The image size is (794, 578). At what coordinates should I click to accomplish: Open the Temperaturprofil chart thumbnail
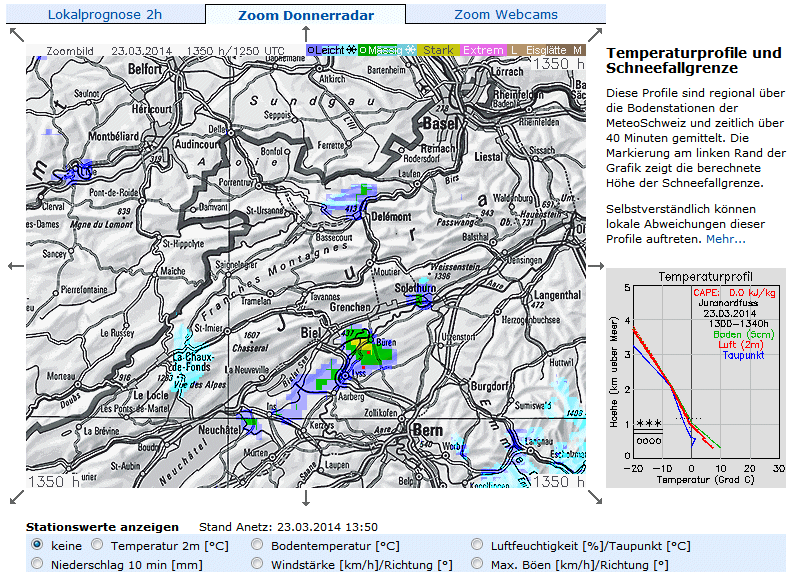[696, 377]
